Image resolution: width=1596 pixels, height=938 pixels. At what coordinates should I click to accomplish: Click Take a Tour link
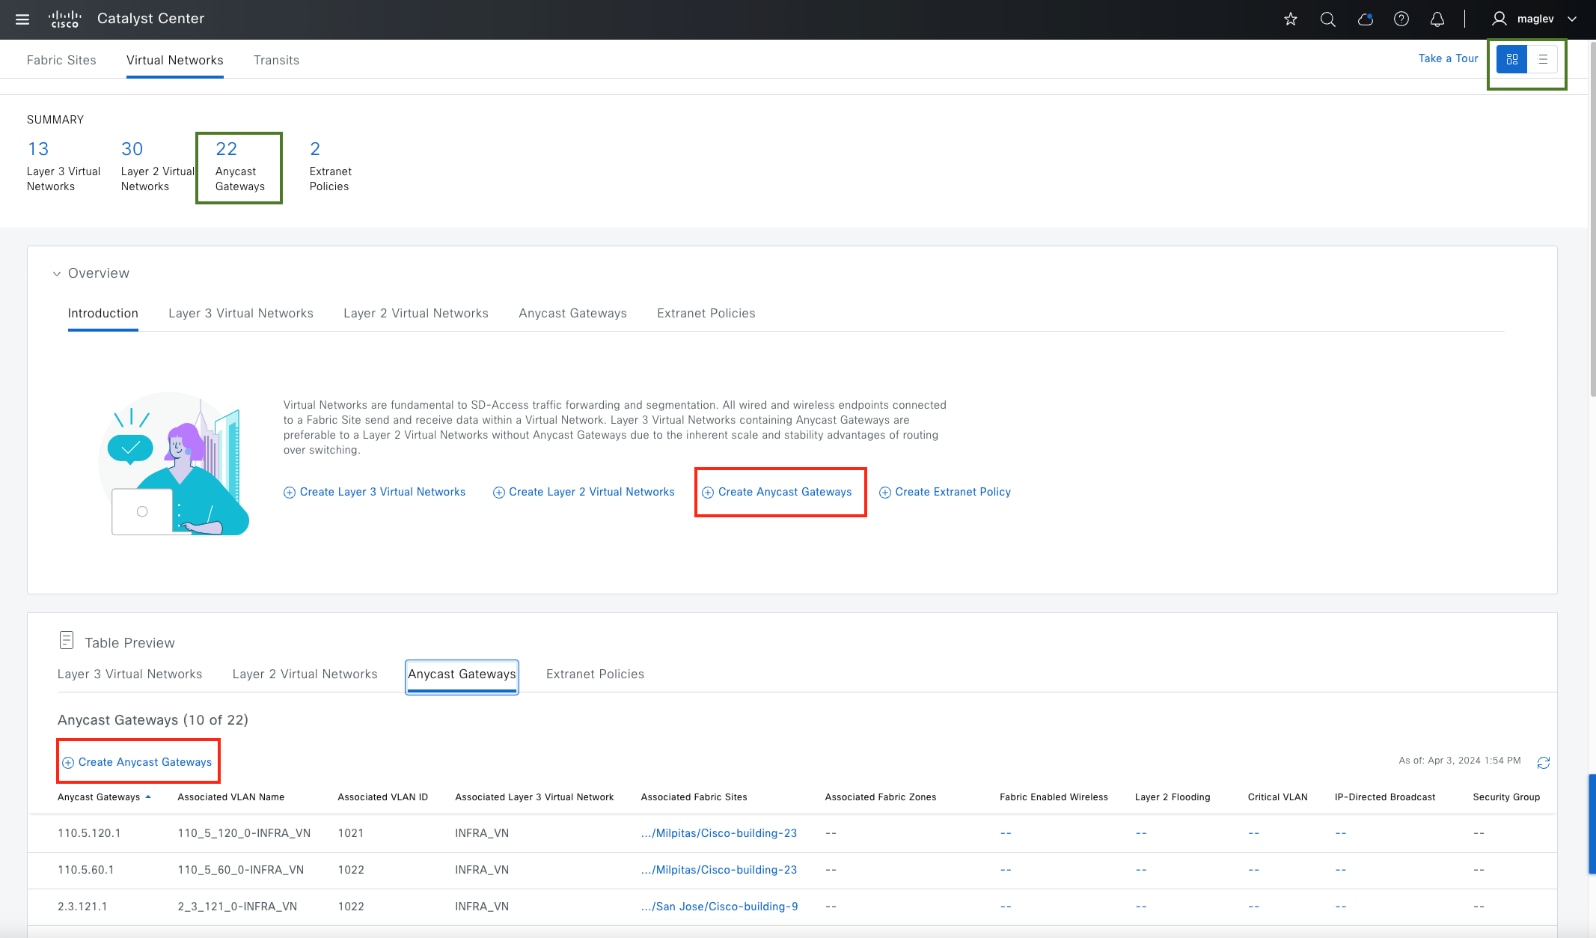(x=1447, y=58)
